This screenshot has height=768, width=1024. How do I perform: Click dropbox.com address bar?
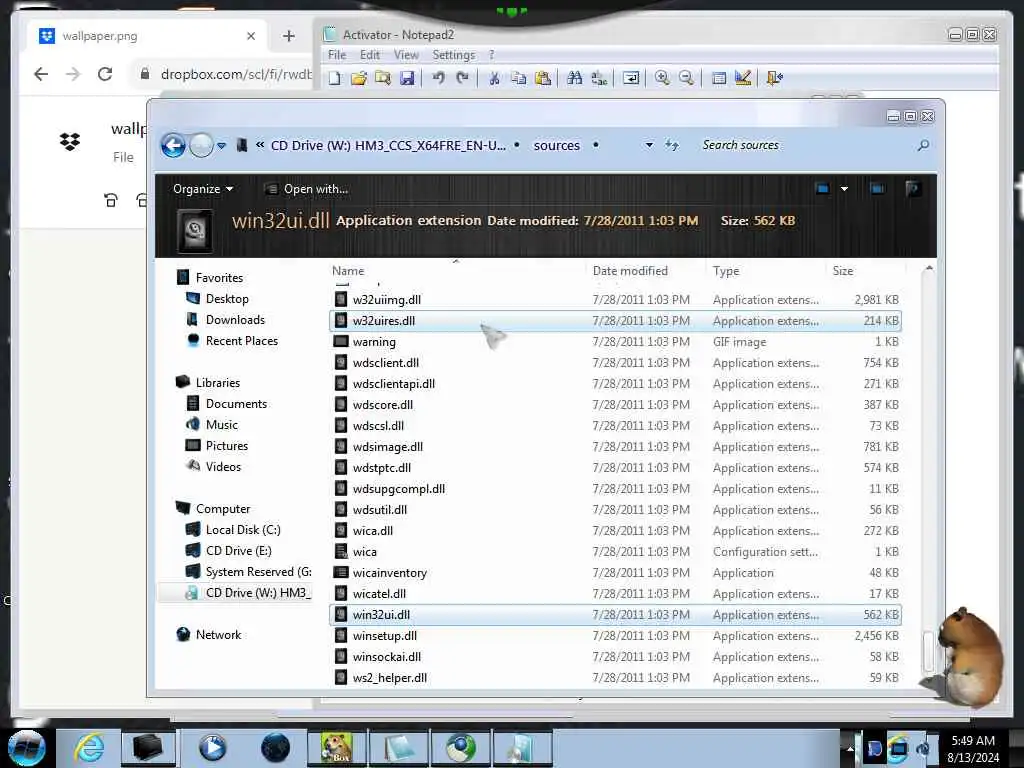(x=225, y=74)
